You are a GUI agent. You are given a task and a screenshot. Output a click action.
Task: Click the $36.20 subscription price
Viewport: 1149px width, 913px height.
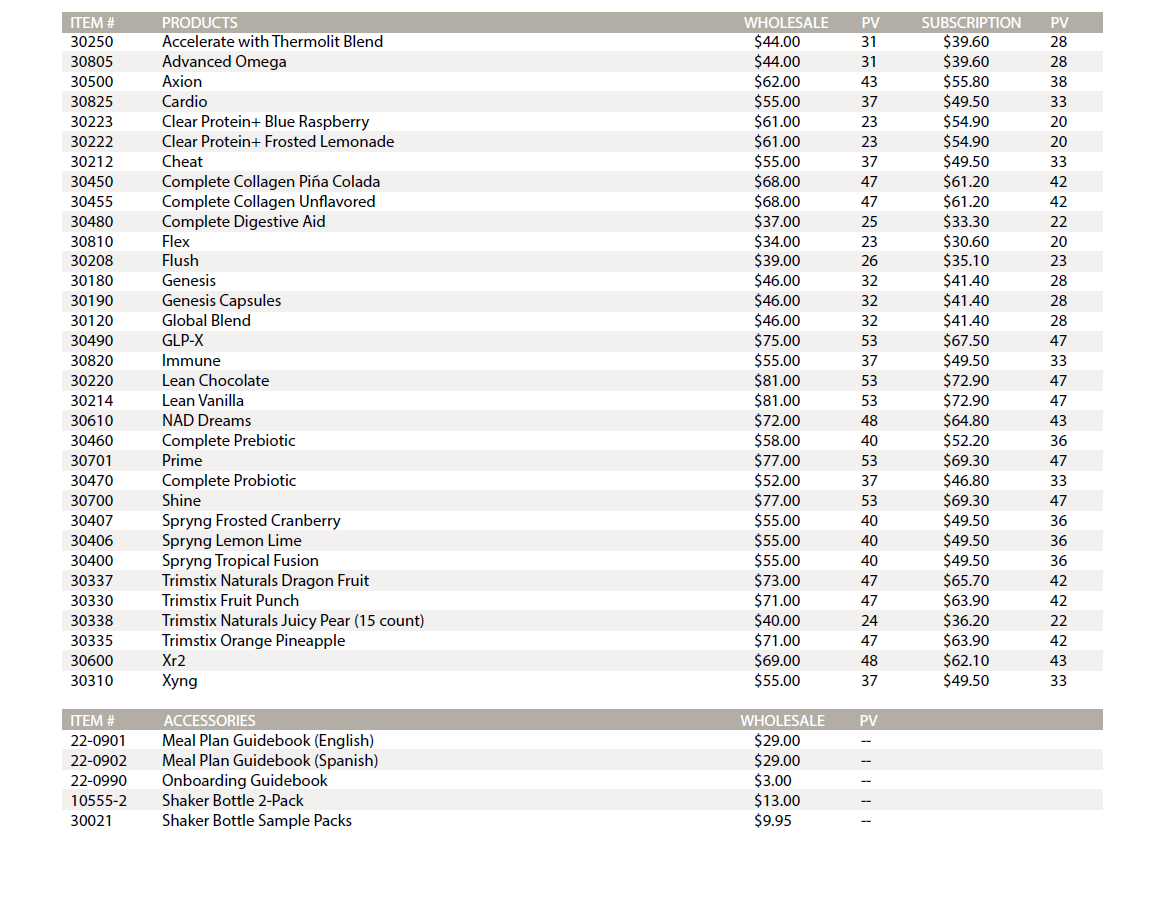point(966,621)
